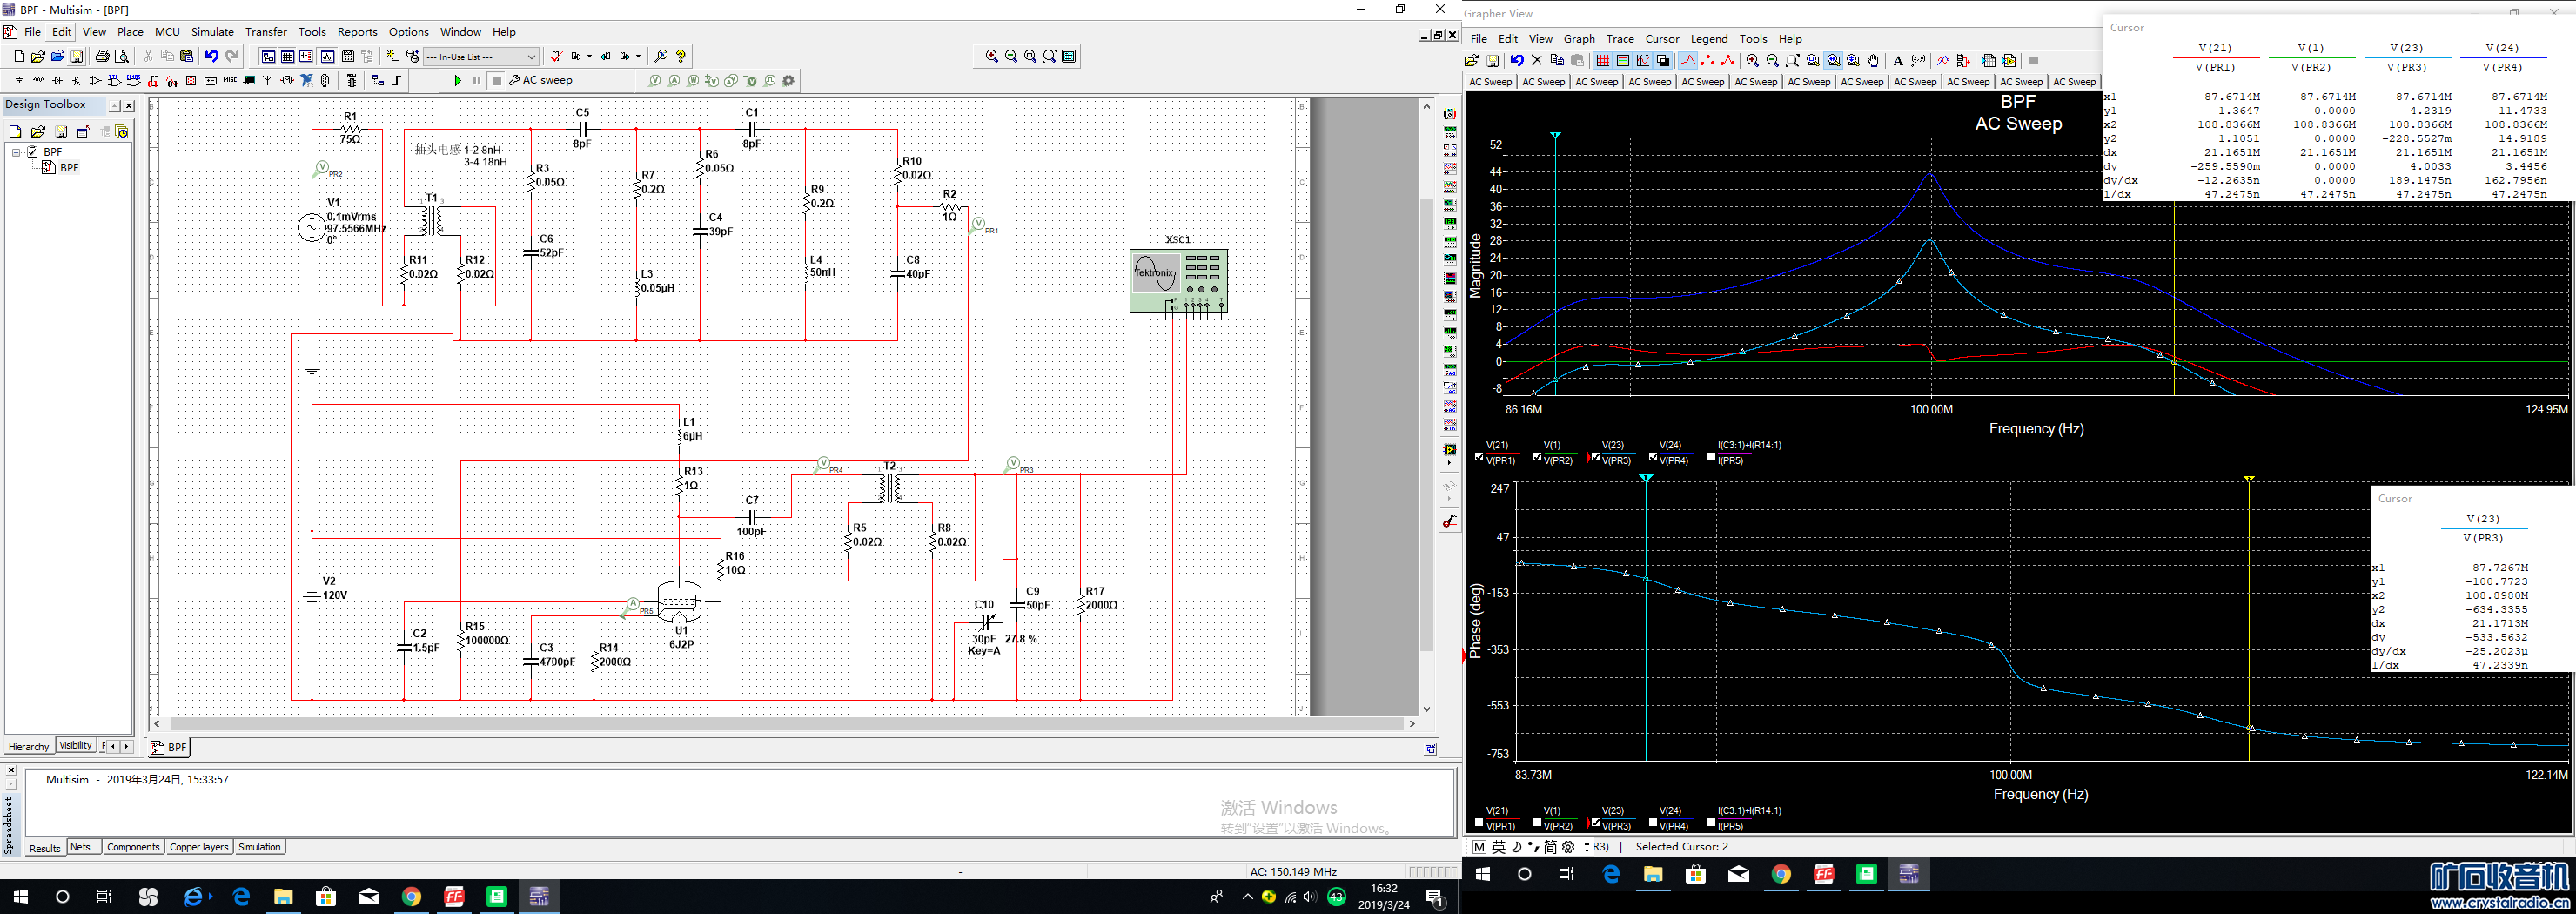The image size is (2576, 914).
Task: Open the Simulate menu
Action: coord(212,32)
